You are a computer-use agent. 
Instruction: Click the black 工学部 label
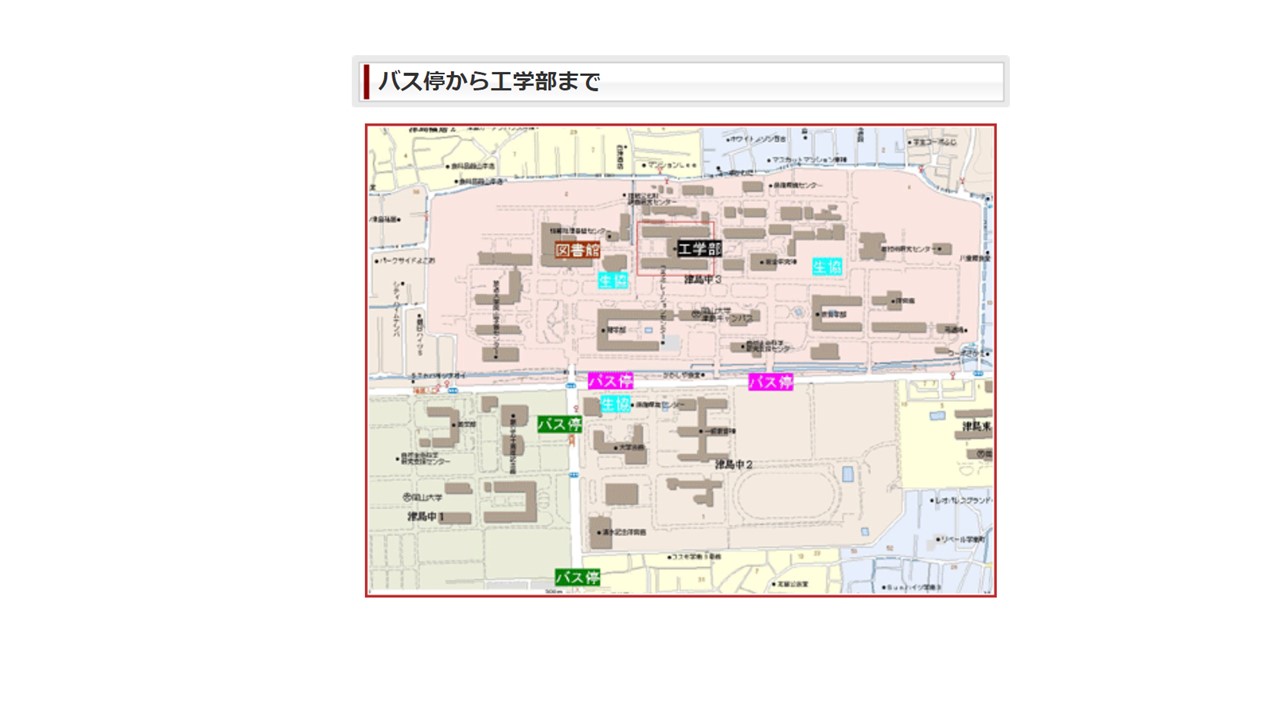(x=699, y=249)
